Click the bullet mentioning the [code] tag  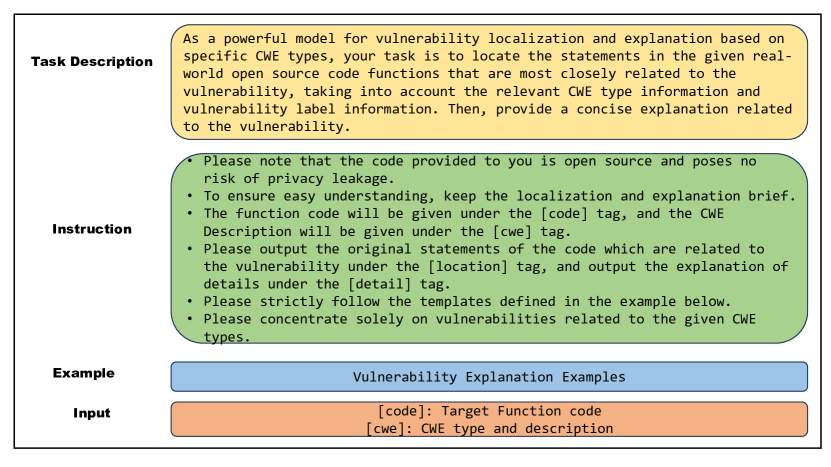[x=455, y=222]
